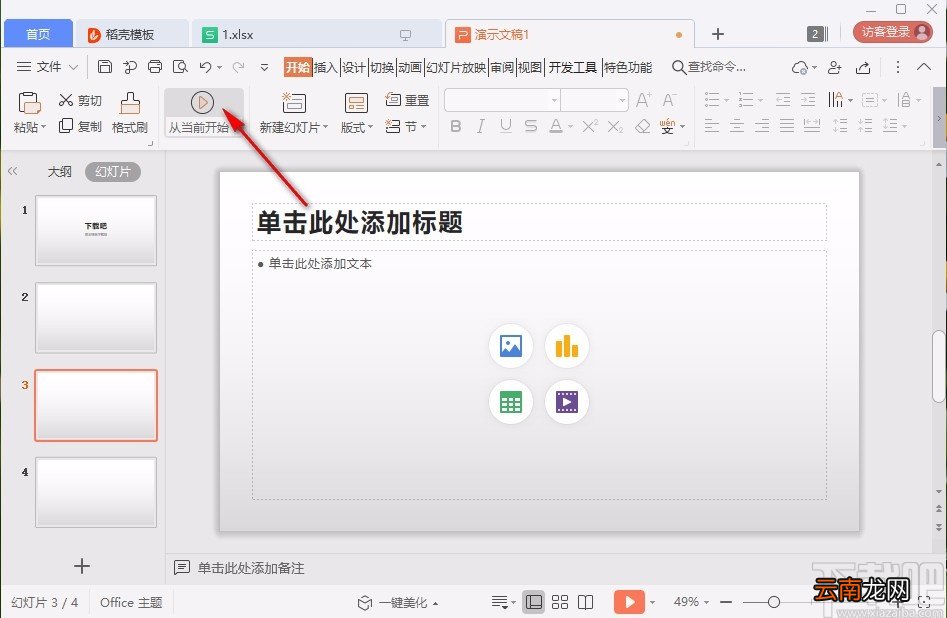Switch to reading view icon

585,602
